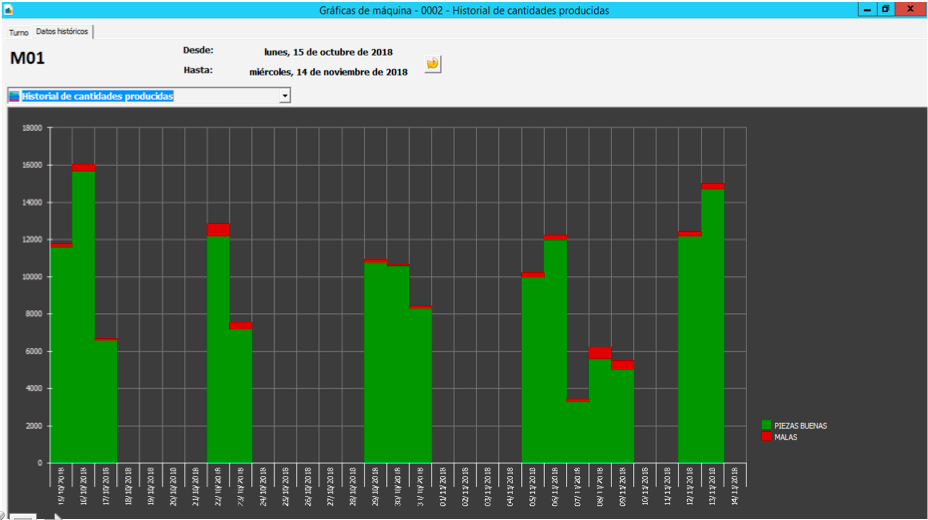Minimize the Gráficas de máquina window
This screenshot has width=928, height=520.
(867, 9)
